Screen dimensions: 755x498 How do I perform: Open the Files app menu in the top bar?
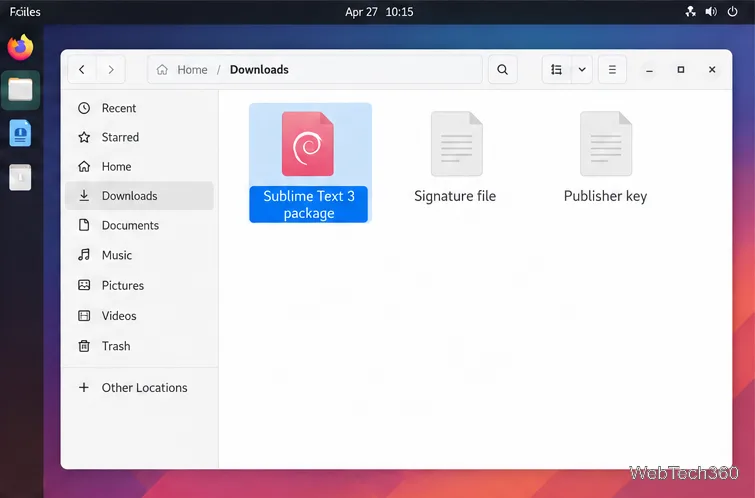[25, 12]
